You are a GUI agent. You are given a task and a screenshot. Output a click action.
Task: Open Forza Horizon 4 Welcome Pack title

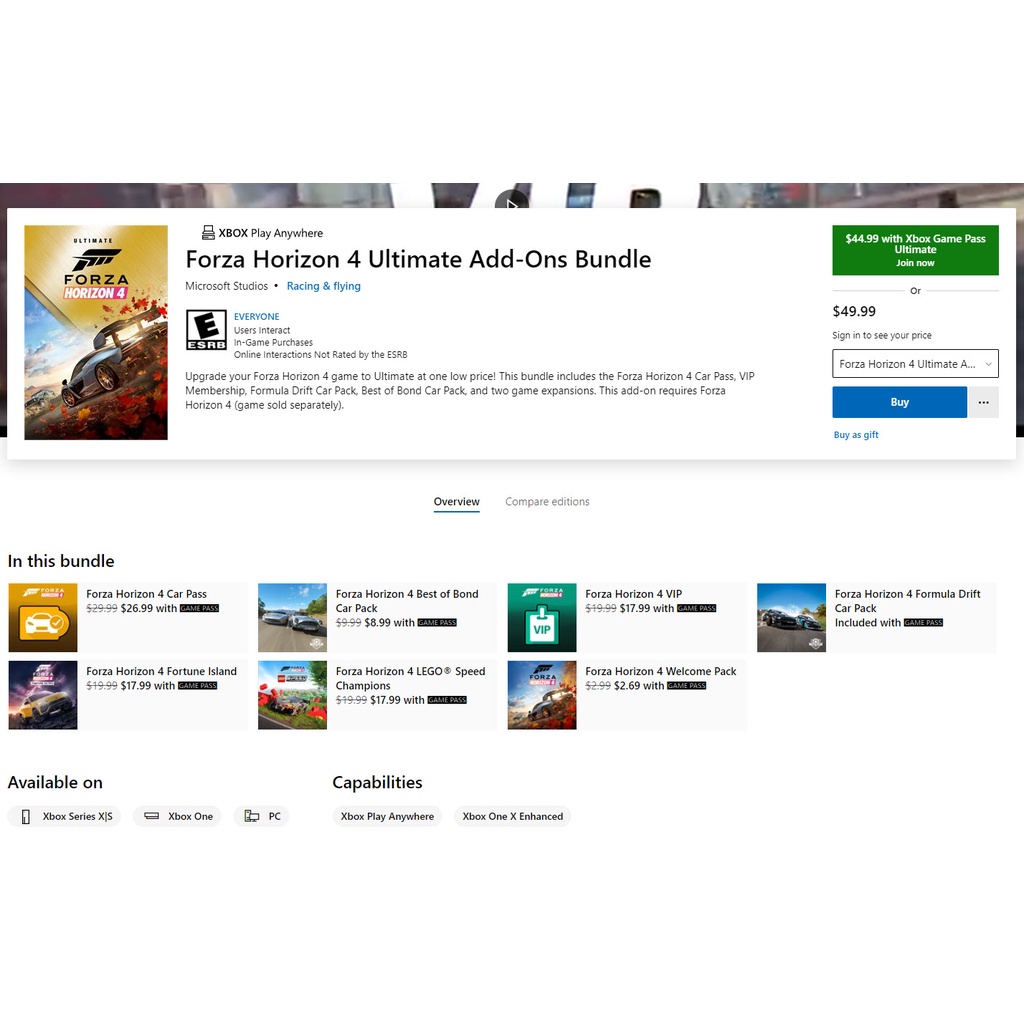660,671
